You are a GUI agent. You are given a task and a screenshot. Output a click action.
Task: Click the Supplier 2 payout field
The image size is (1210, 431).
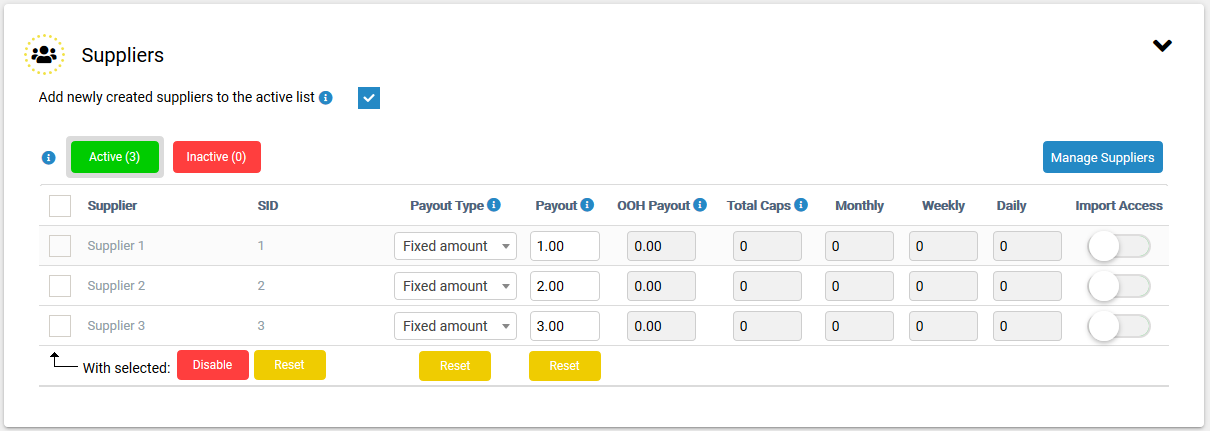pos(565,286)
